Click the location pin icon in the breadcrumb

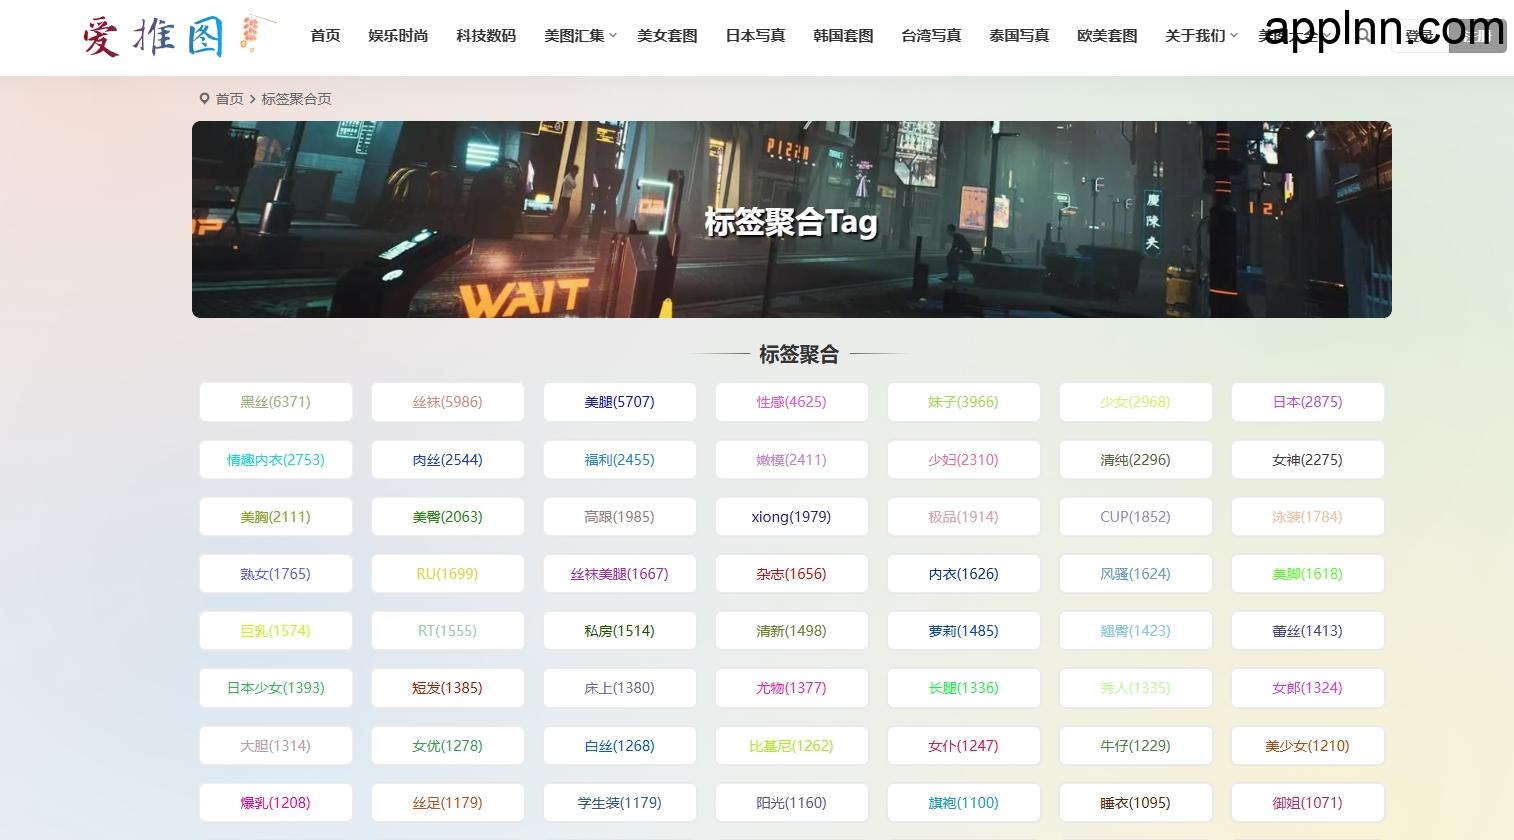pos(203,98)
